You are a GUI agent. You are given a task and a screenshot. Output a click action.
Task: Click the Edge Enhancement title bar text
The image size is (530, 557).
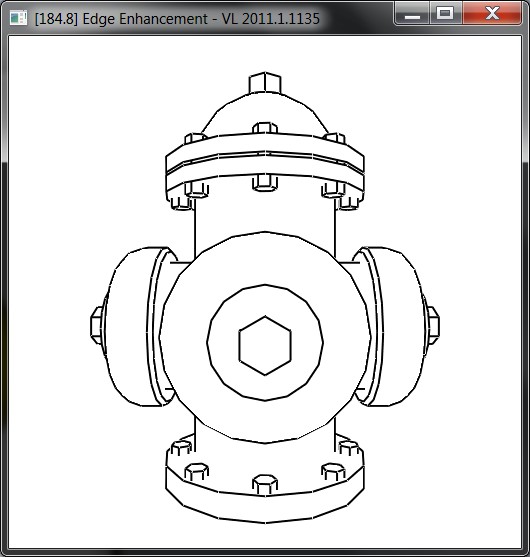pos(177,18)
